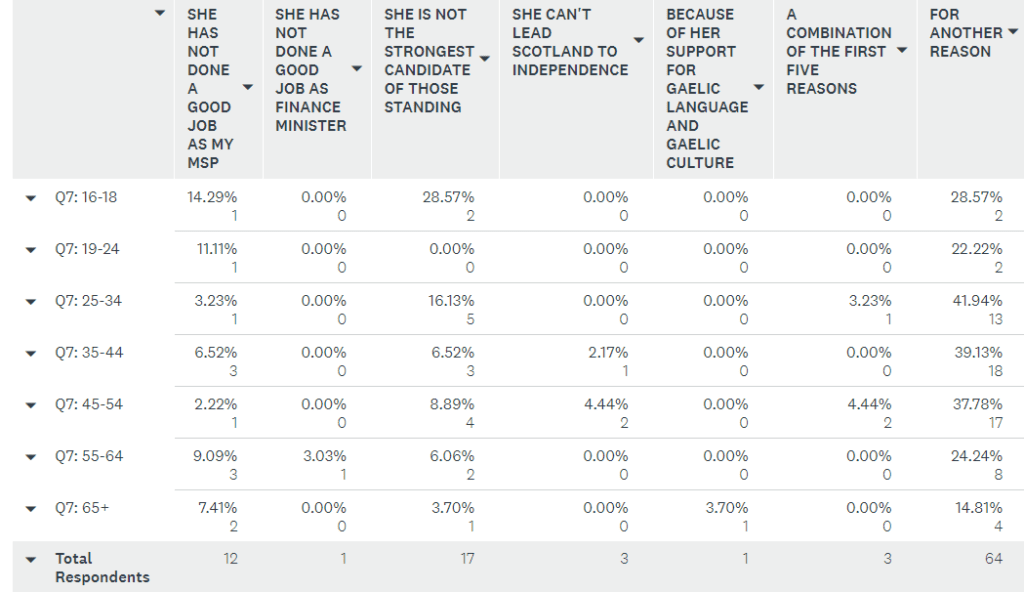Open 'Strongest candidate' column dropdown arrow
This screenshot has height=592, width=1024.
pyautogui.click(x=485, y=59)
